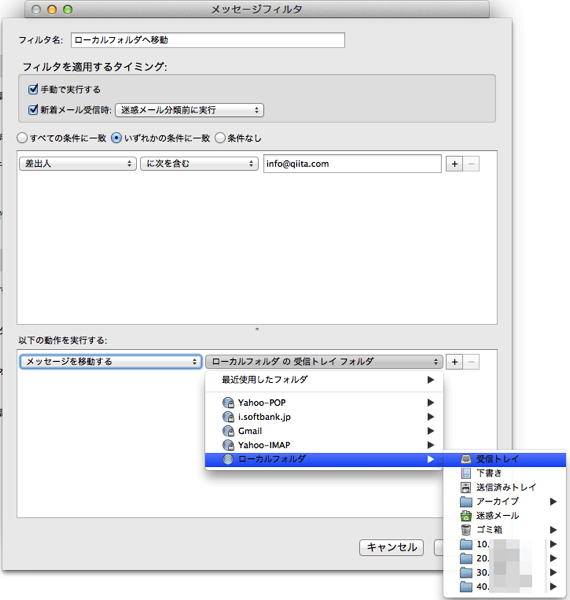Select 受信トレイ in submenu
570x600 pixels.
click(505, 459)
